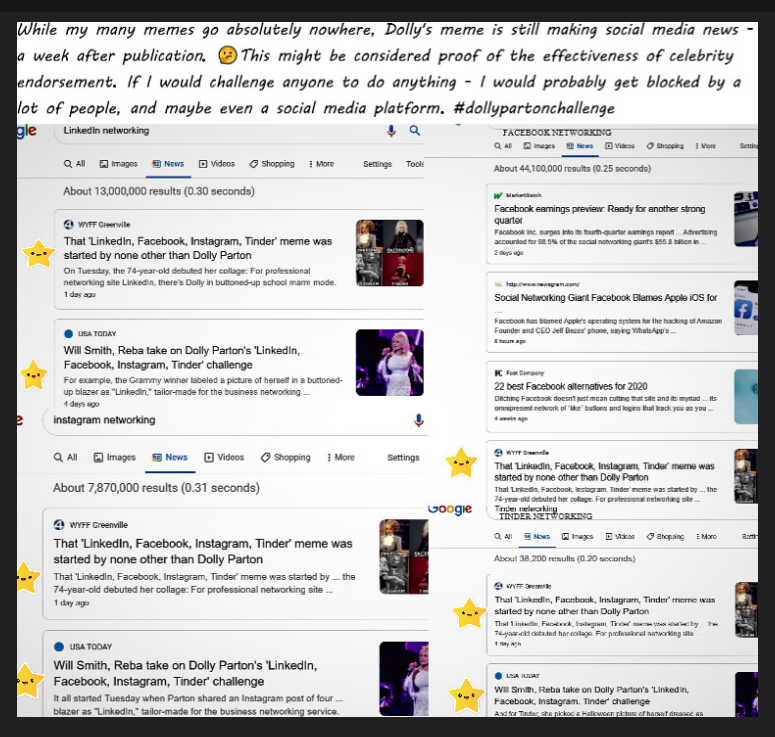Expand More menu in instagram networking results
Screen dimensions: 775x737
point(341,457)
